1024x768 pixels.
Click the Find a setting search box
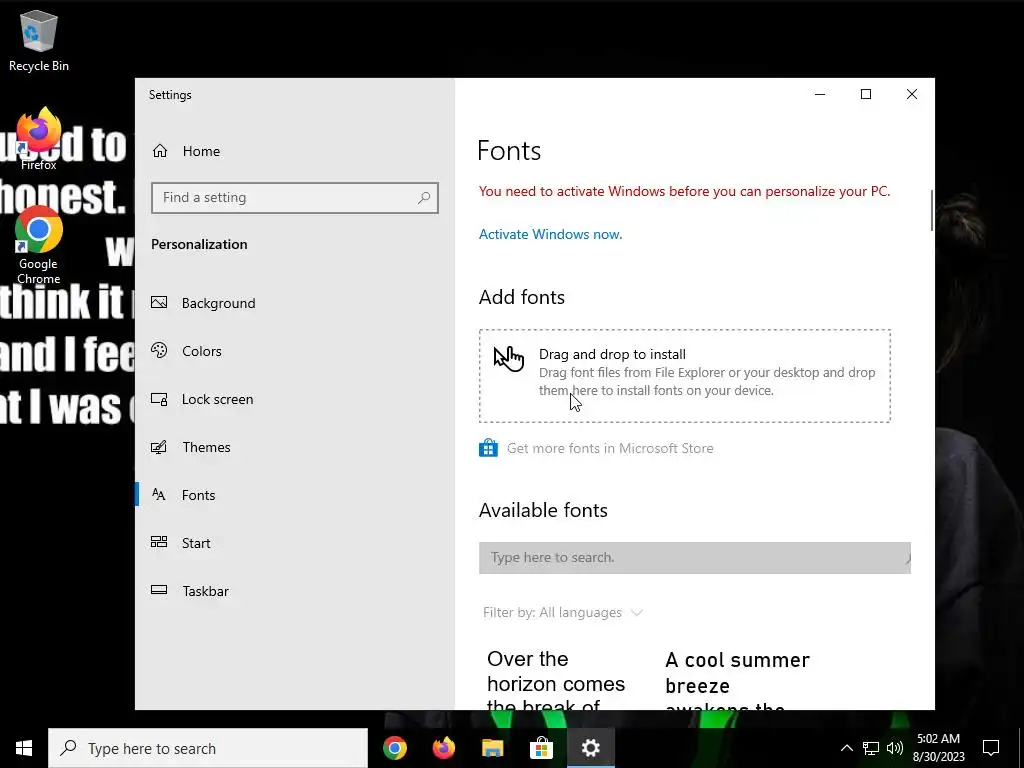click(295, 197)
